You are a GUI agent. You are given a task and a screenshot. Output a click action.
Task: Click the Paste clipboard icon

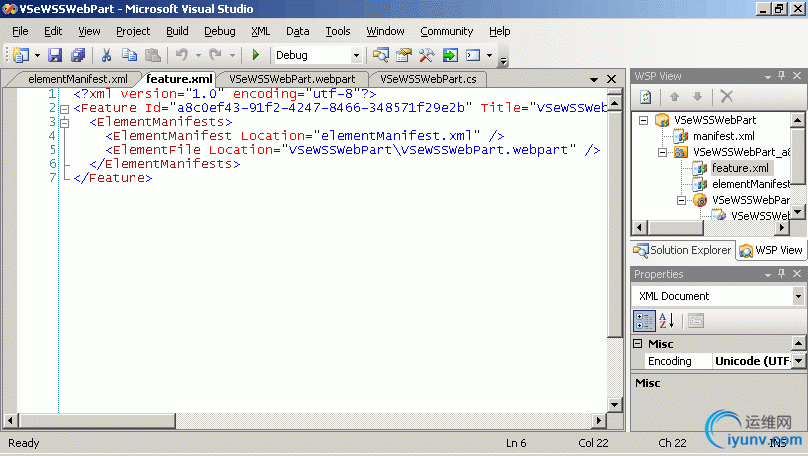152,55
